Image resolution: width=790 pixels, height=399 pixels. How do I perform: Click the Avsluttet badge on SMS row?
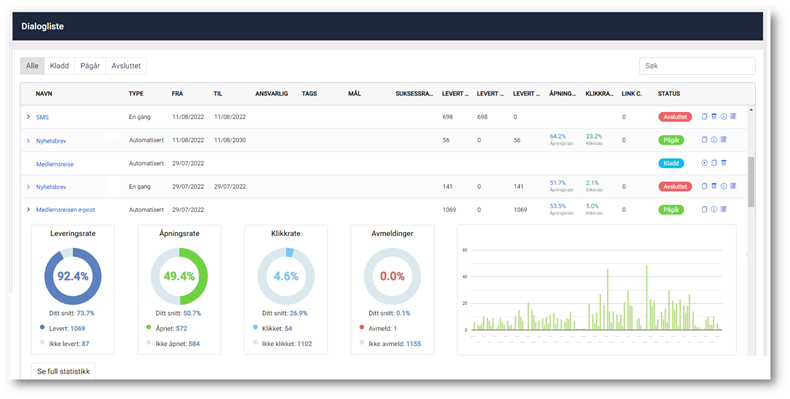coord(675,117)
